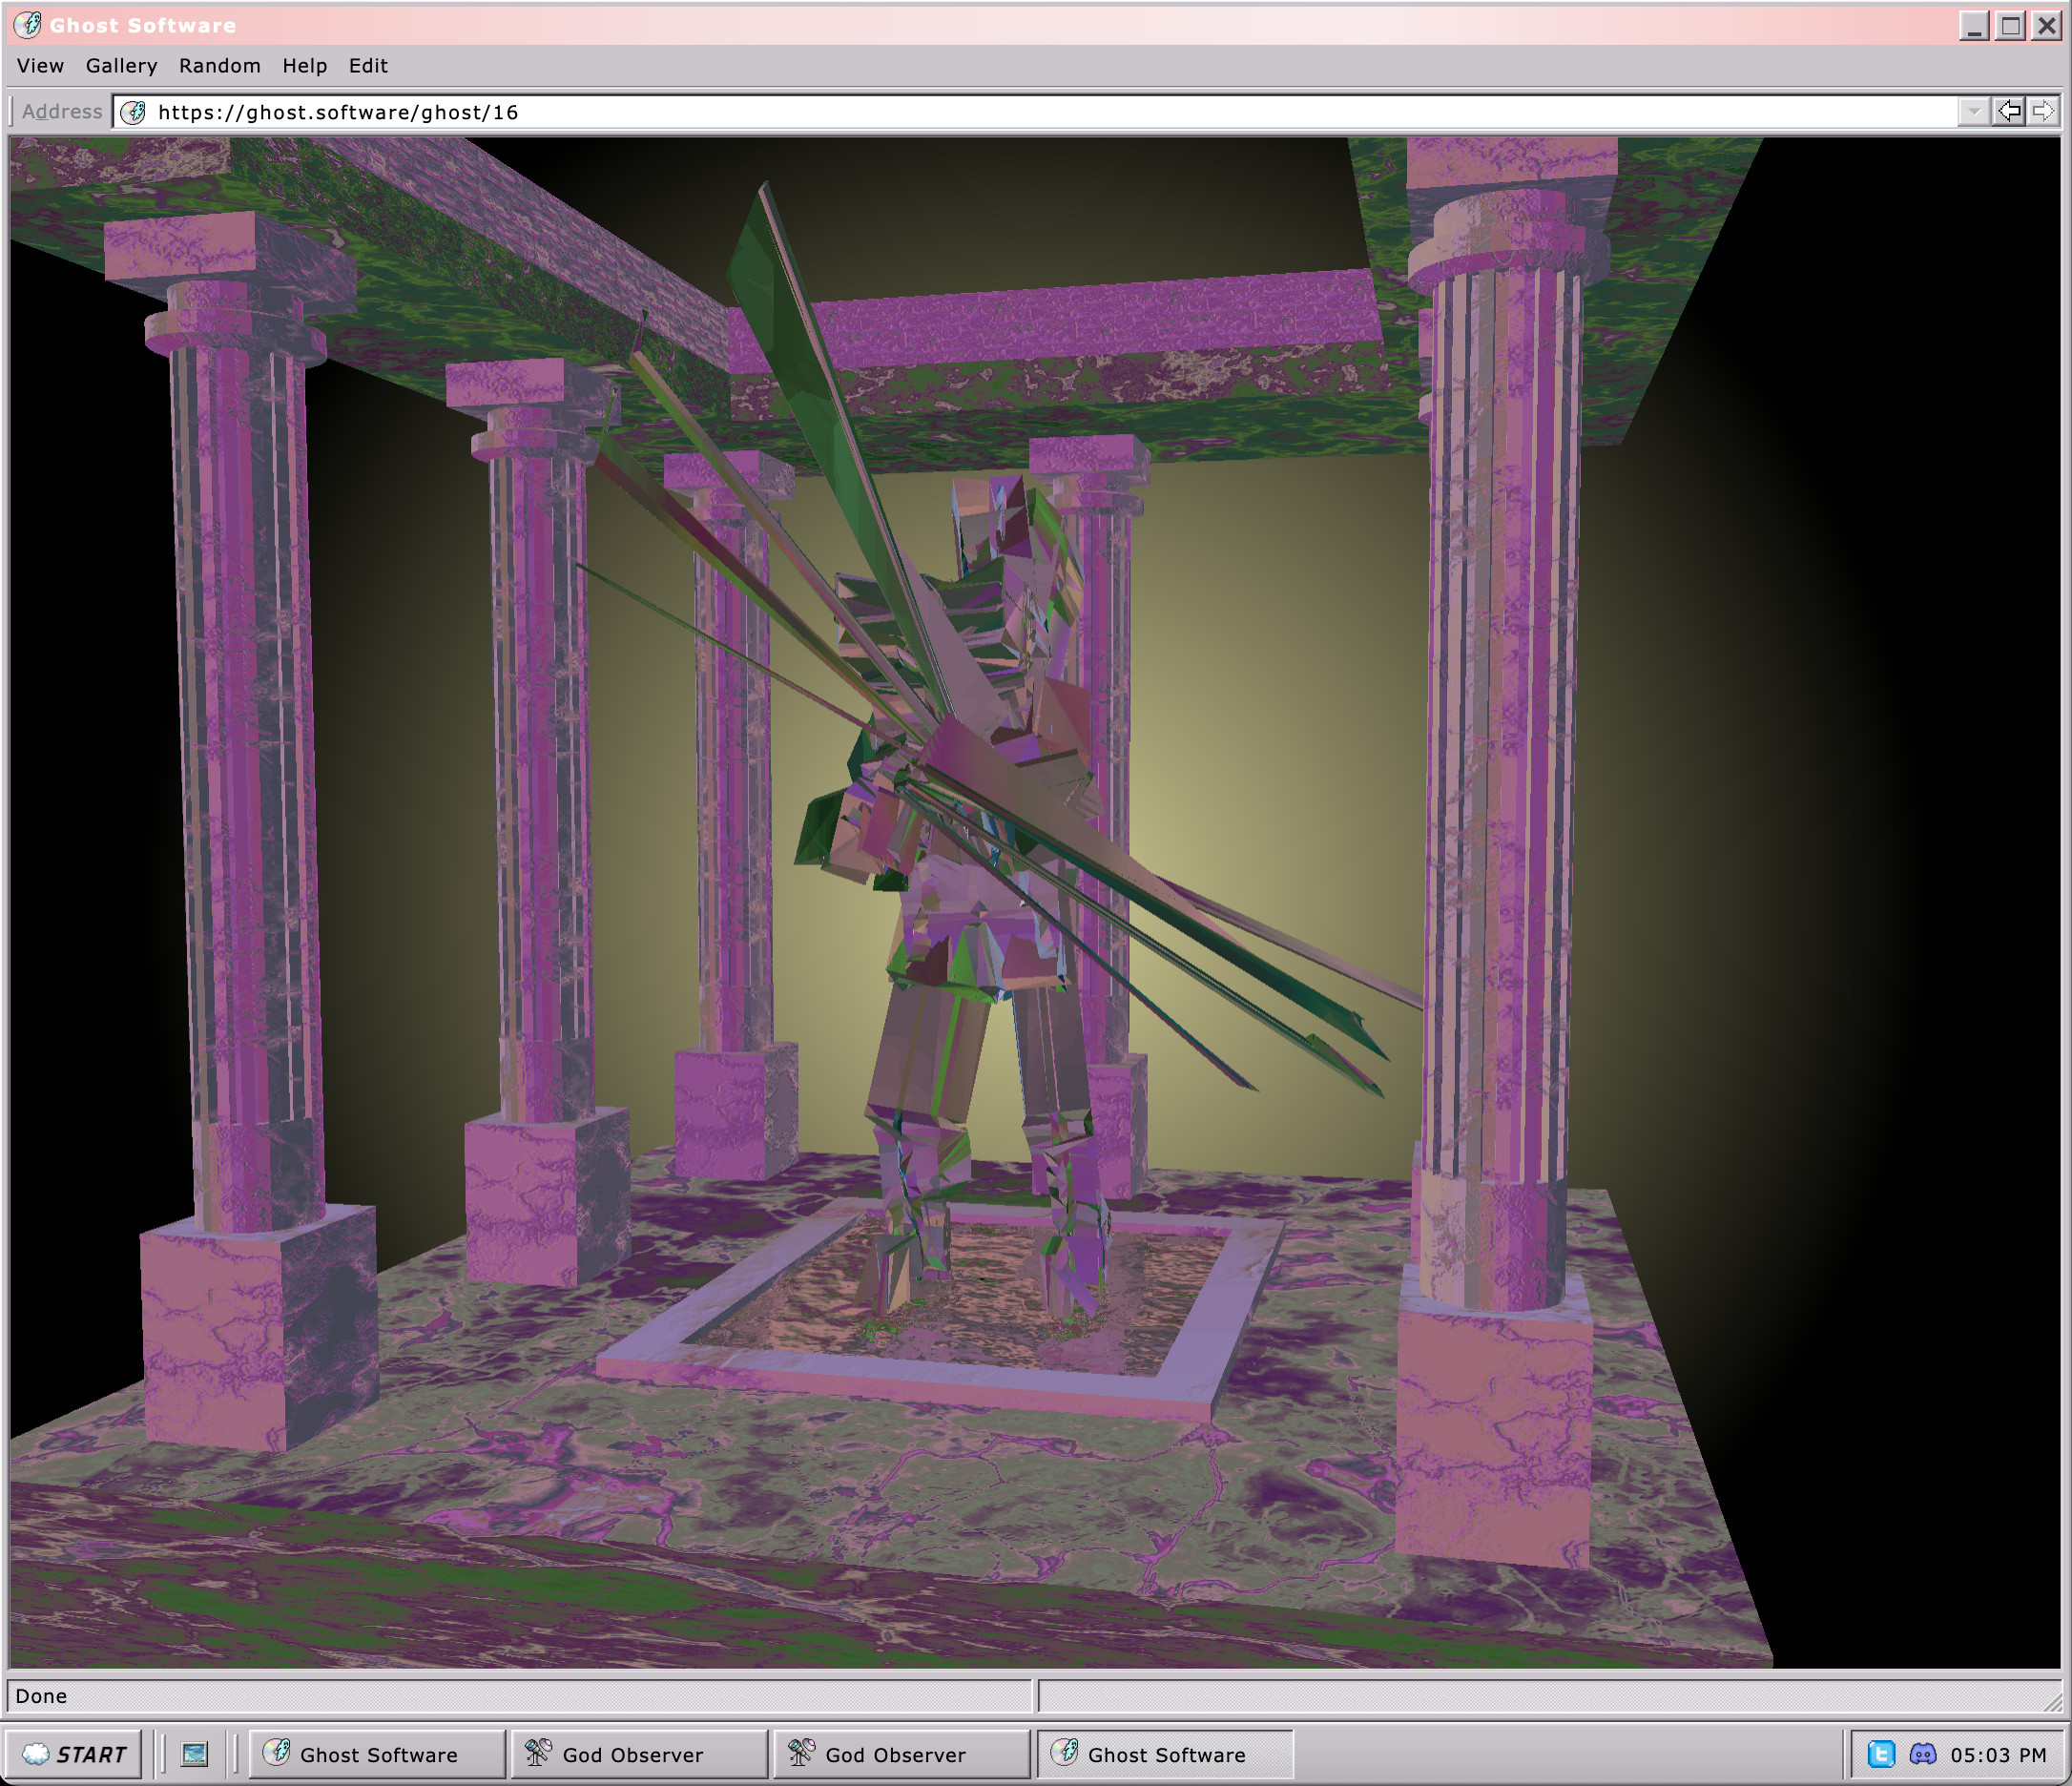Screen dimensions: 2072x1786
Task: Click the show desktop icon in taskbar
Action: click(x=194, y=1754)
